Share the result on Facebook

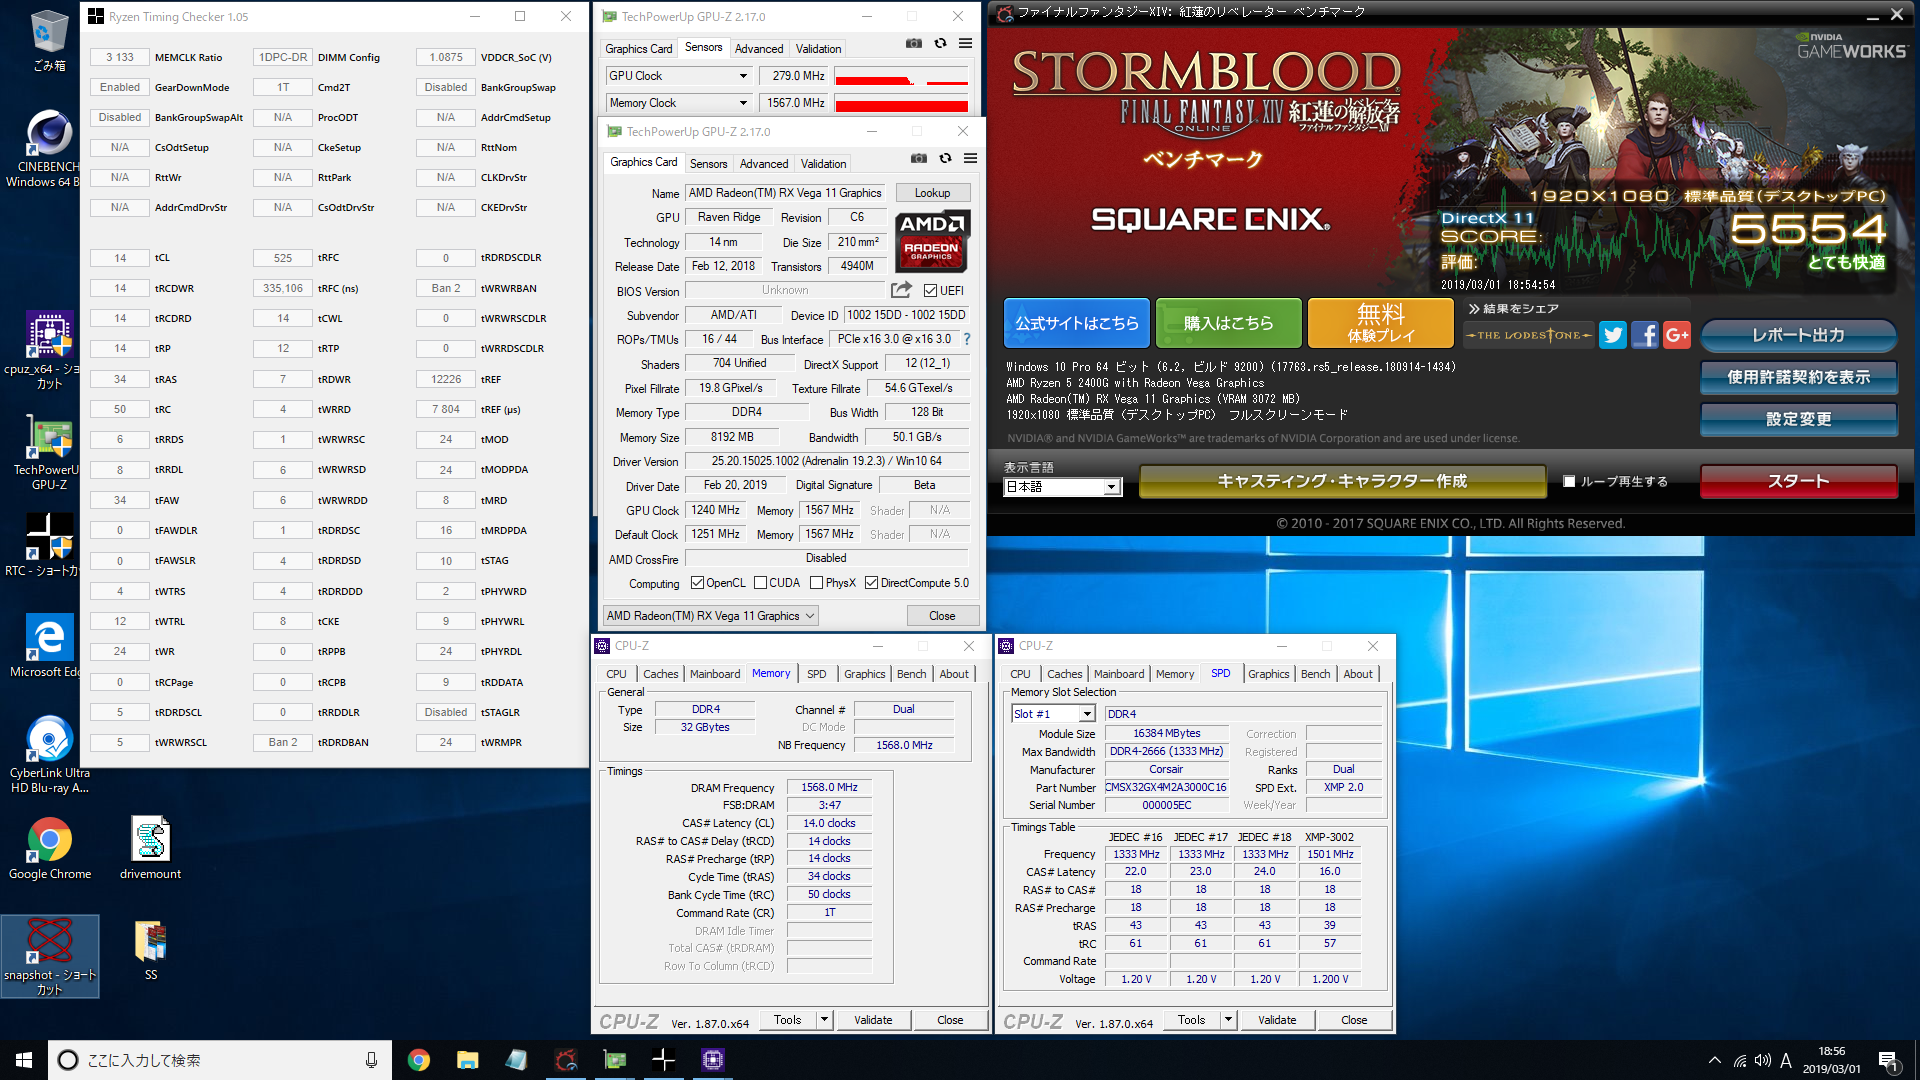click(x=1644, y=335)
